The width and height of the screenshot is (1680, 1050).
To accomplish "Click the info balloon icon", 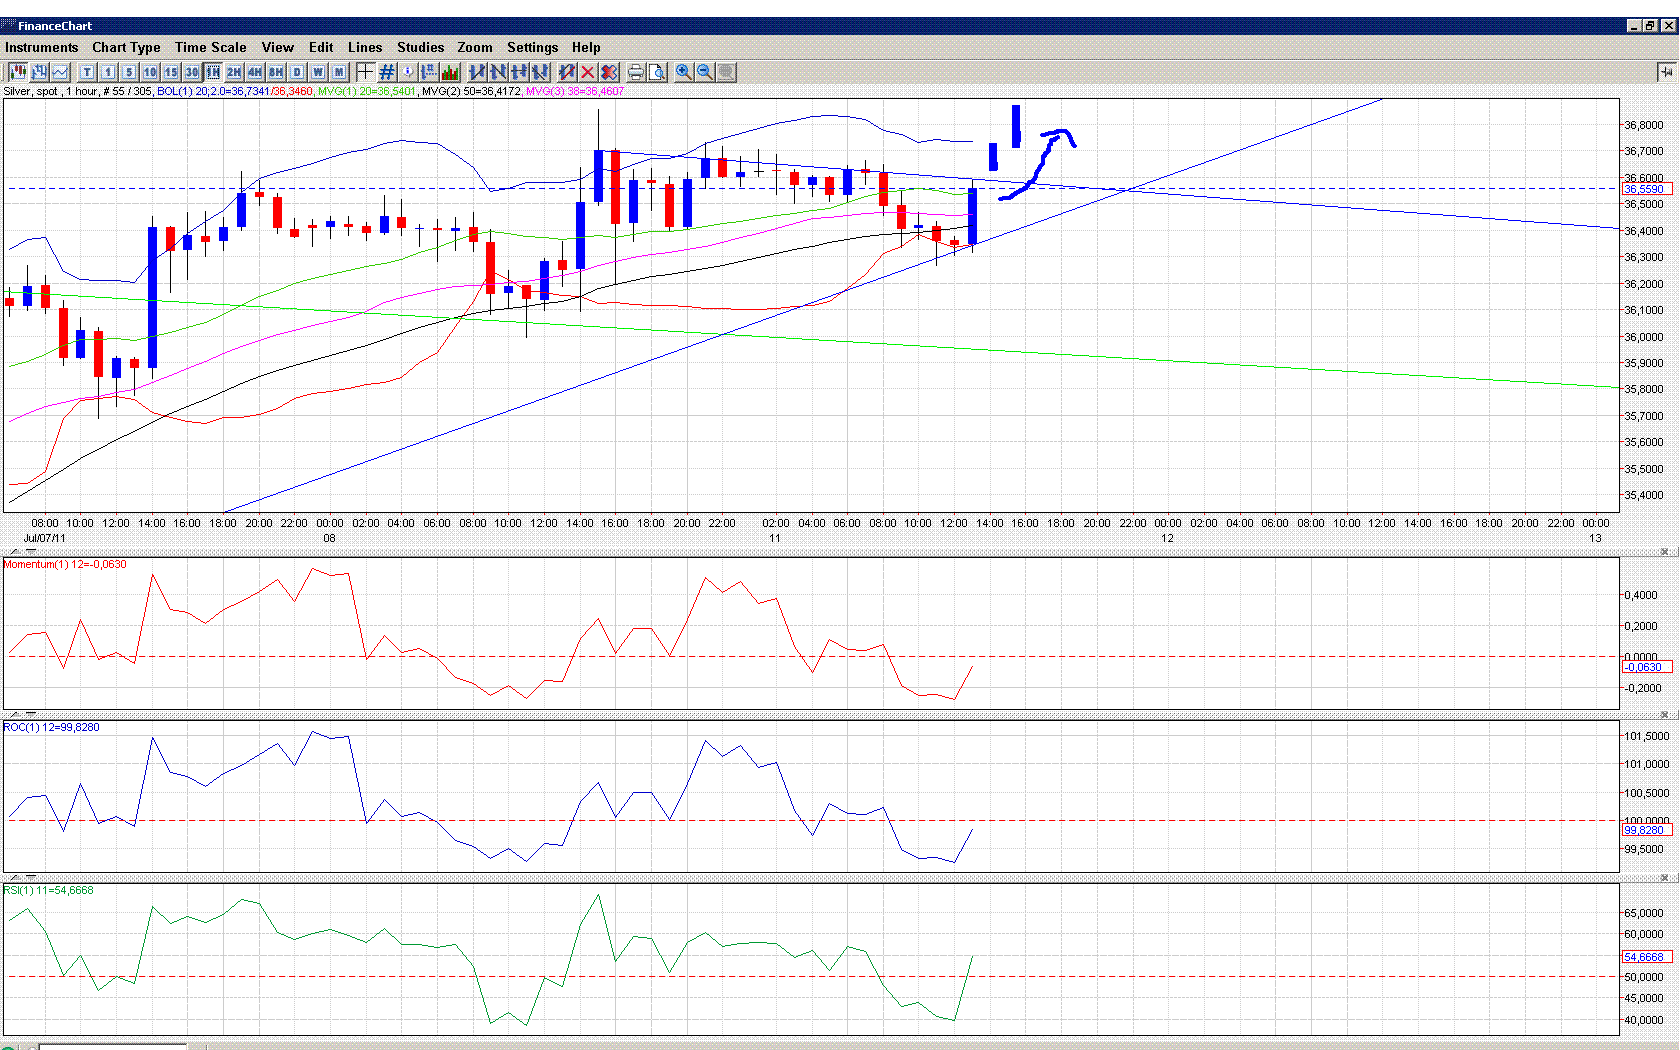I will click(x=408, y=72).
